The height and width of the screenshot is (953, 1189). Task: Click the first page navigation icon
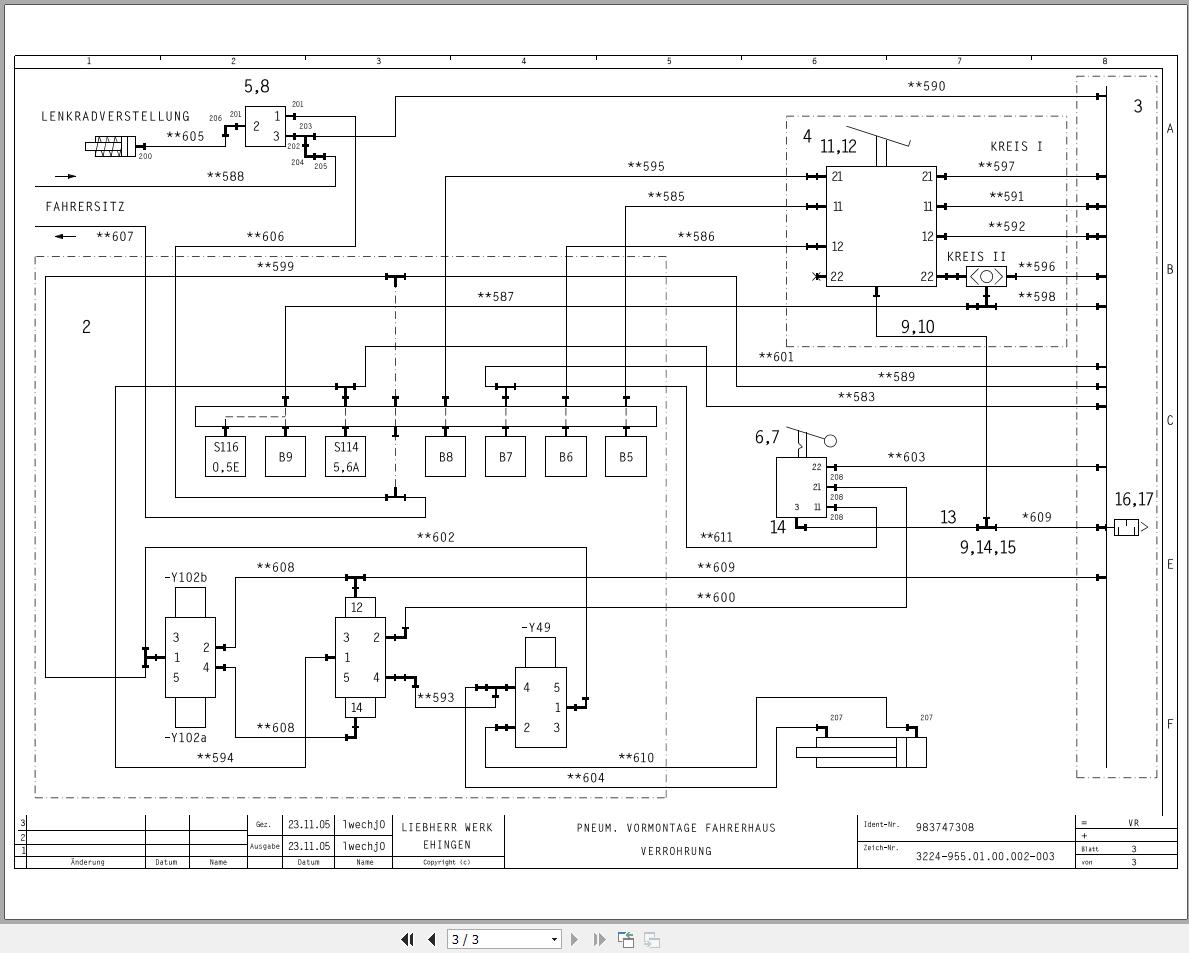pyautogui.click(x=407, y=940)
